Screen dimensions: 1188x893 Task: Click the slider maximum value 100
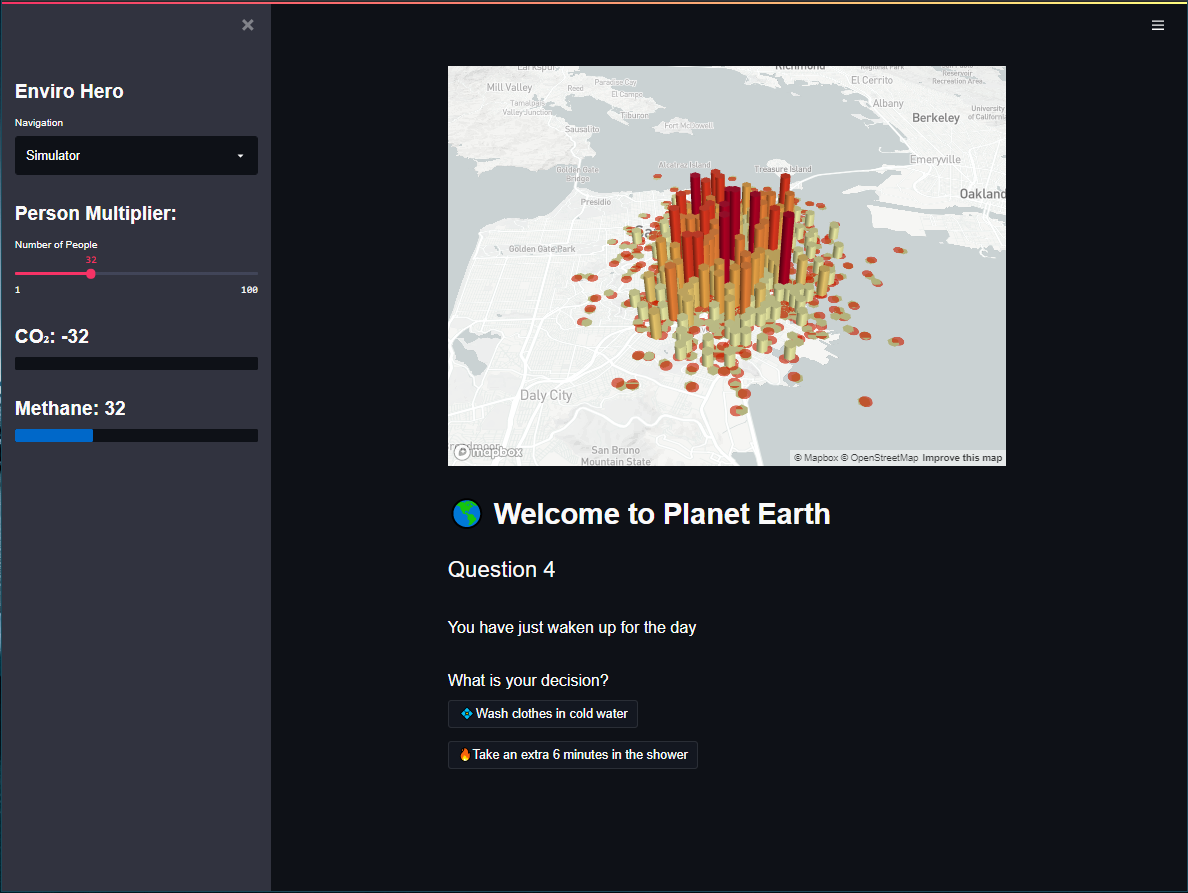(x=249, y=290)
